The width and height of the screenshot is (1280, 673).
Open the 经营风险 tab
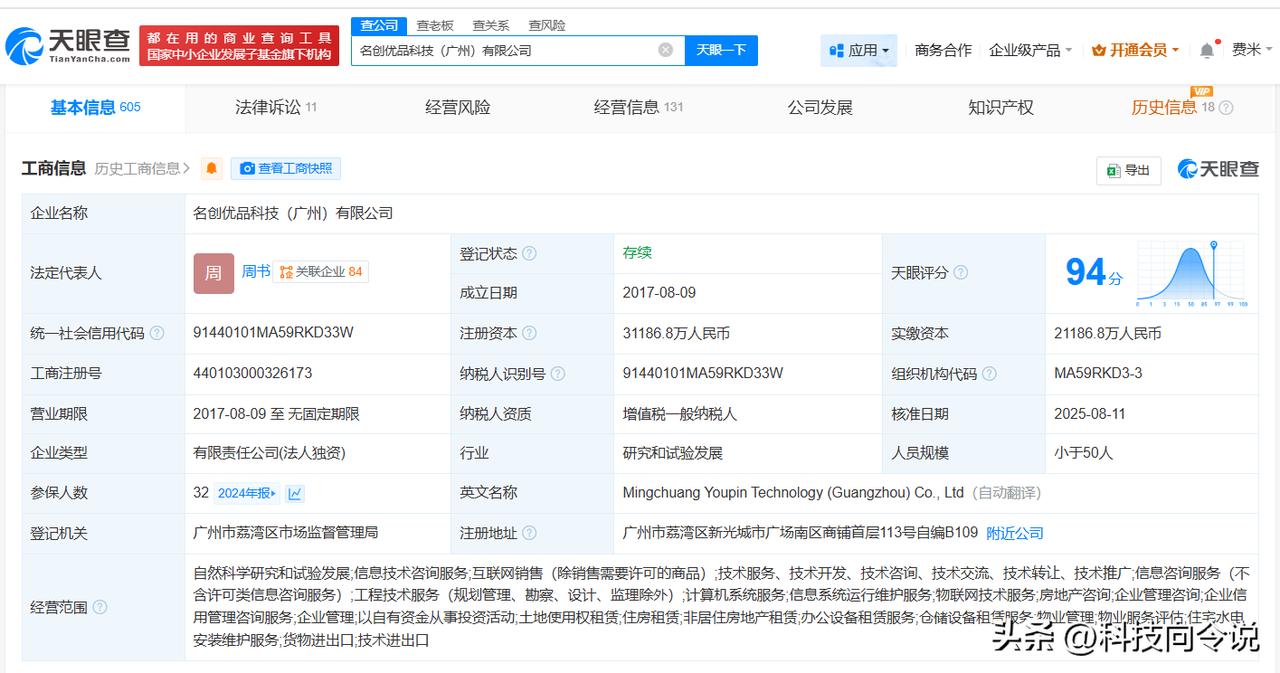458,108
